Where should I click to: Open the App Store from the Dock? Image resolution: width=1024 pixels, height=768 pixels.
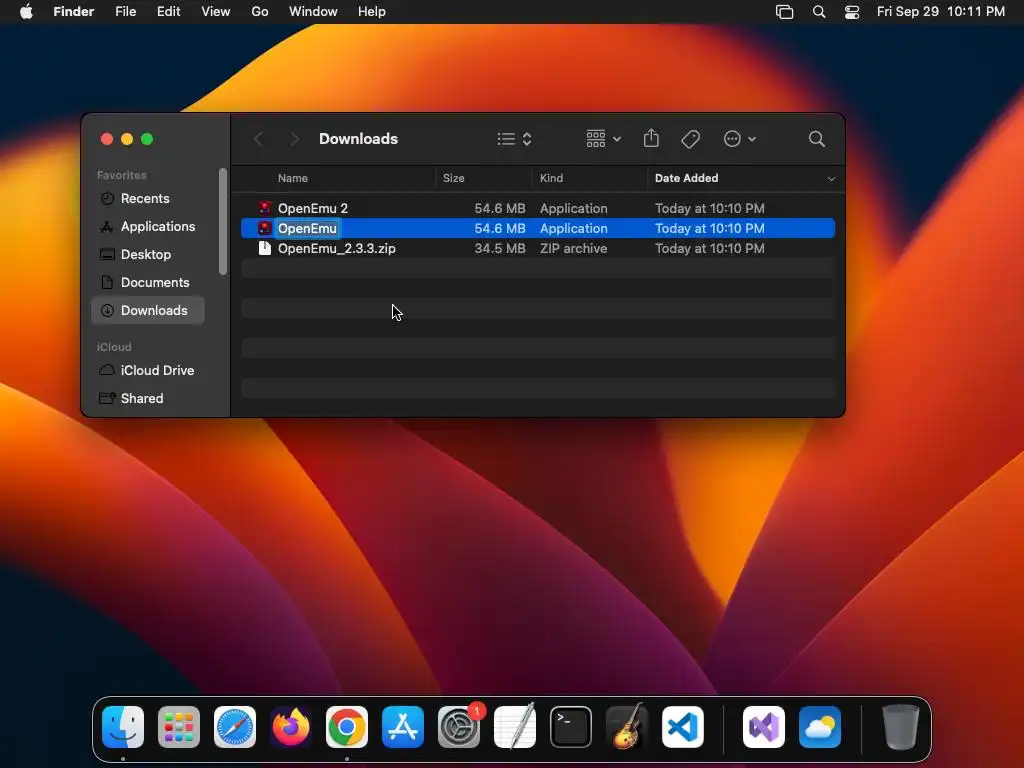pos(403,727)
